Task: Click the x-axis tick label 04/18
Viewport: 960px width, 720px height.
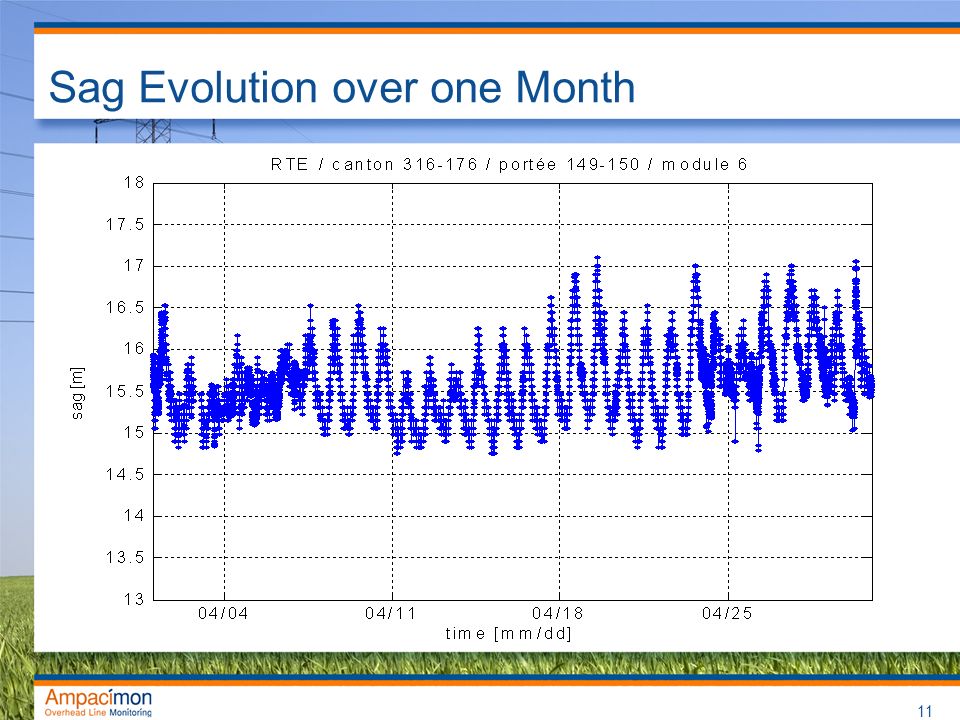Action: click(558, 613)
